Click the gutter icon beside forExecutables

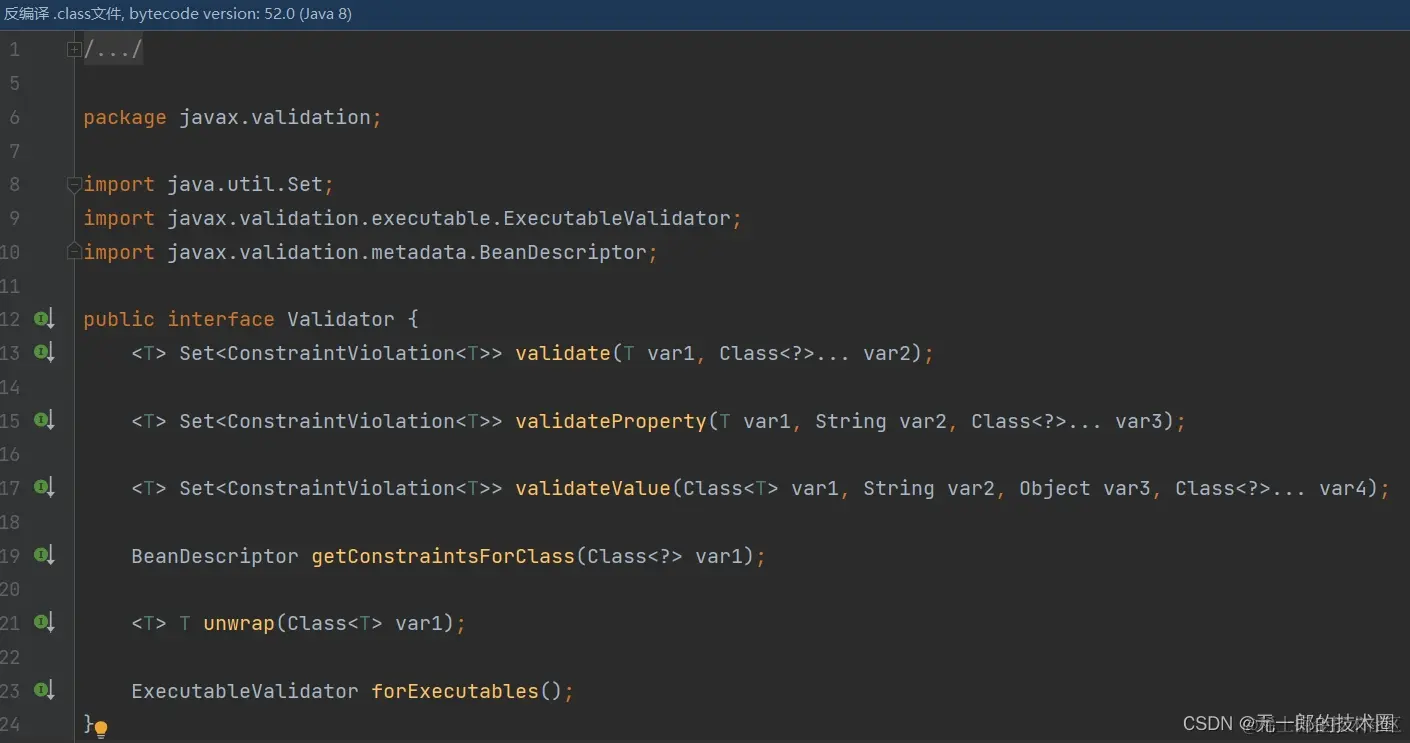coord(43,691)
